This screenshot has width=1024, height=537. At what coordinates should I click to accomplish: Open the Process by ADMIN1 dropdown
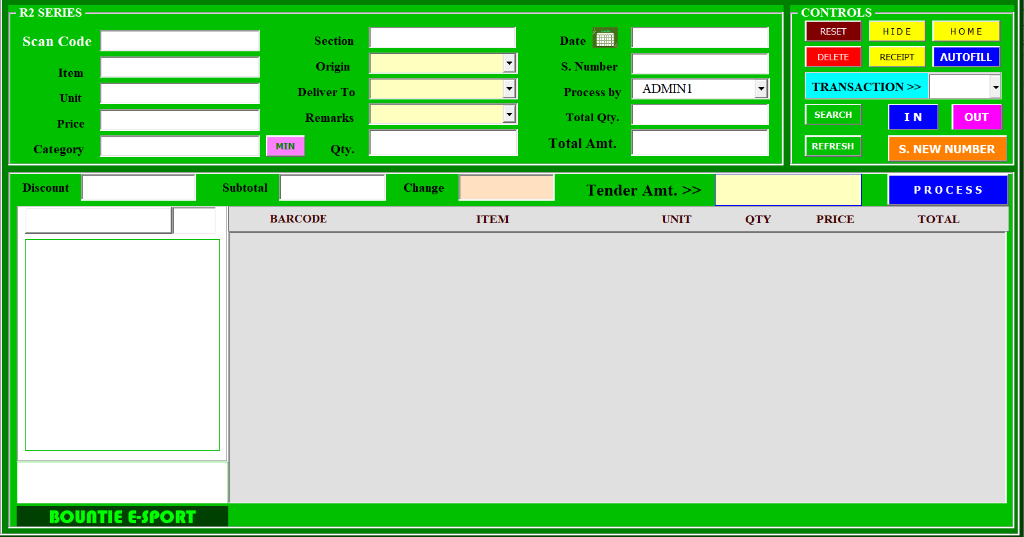coord(761,89)
